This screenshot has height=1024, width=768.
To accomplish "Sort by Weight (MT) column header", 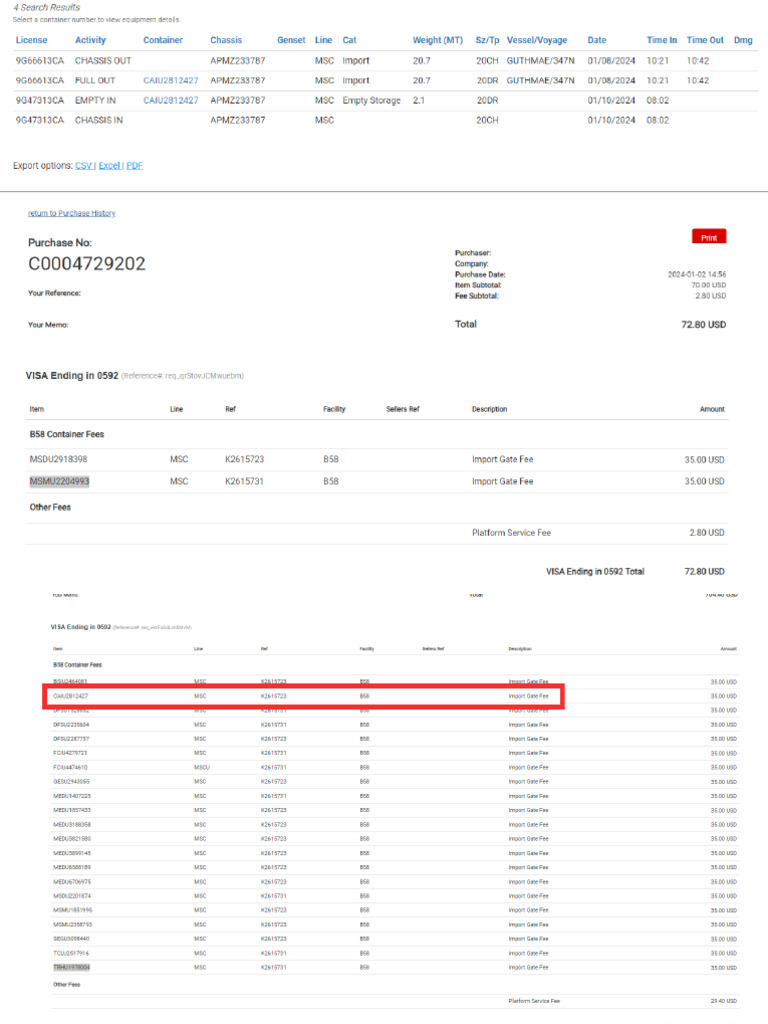I will (x=437, y=41).
